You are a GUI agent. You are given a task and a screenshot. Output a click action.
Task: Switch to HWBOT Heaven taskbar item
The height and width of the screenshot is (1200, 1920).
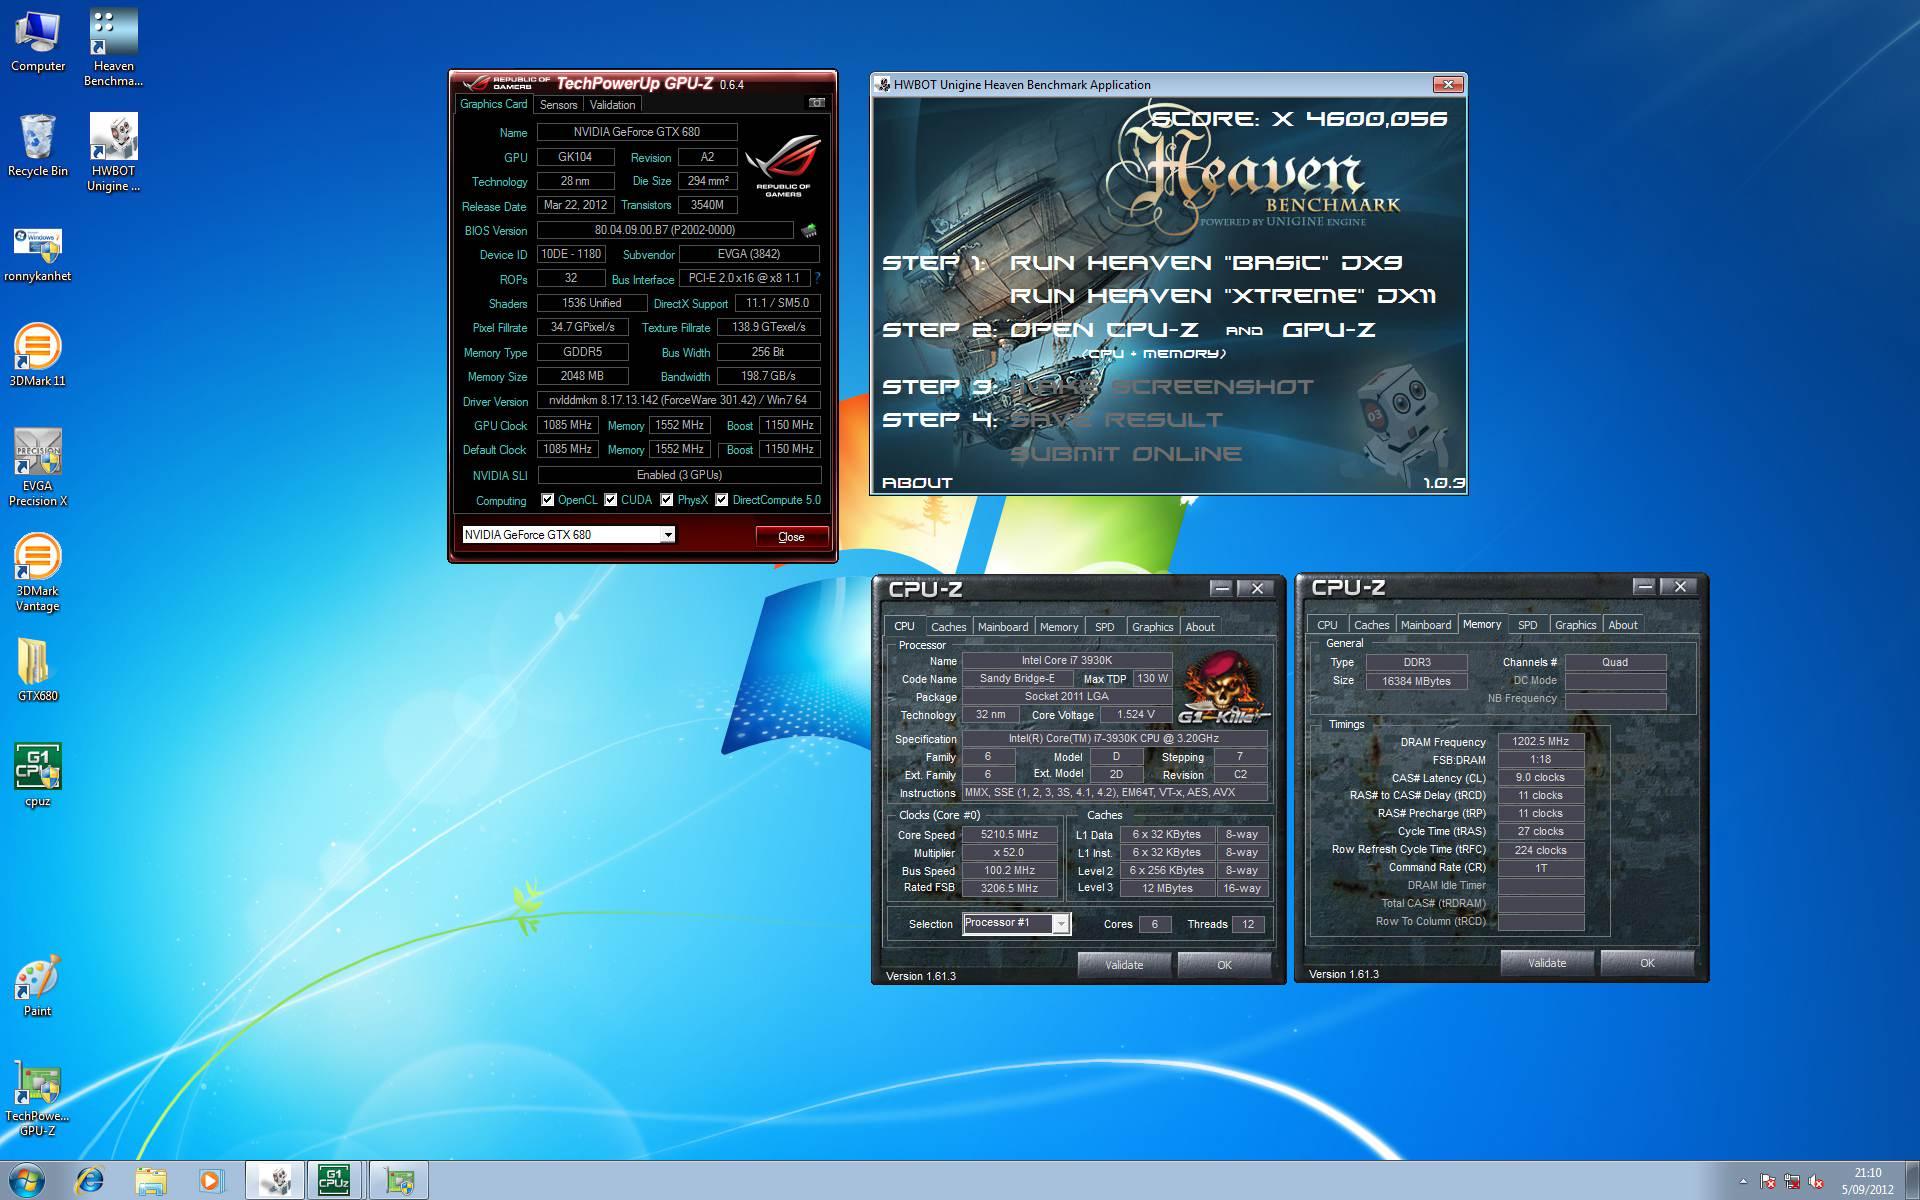(275, 1181)
